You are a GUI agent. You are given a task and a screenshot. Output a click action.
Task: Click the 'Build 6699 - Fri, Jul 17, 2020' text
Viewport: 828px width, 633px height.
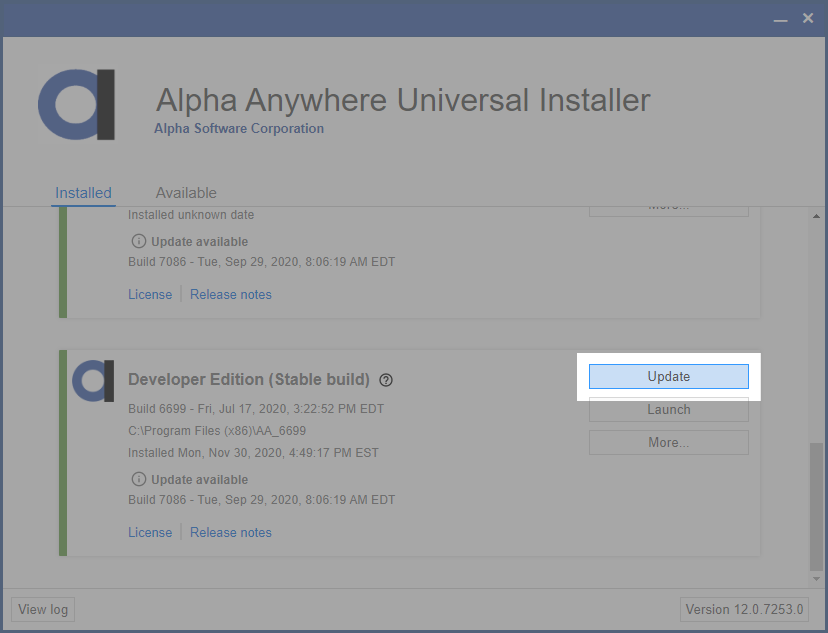pos(256,409)
